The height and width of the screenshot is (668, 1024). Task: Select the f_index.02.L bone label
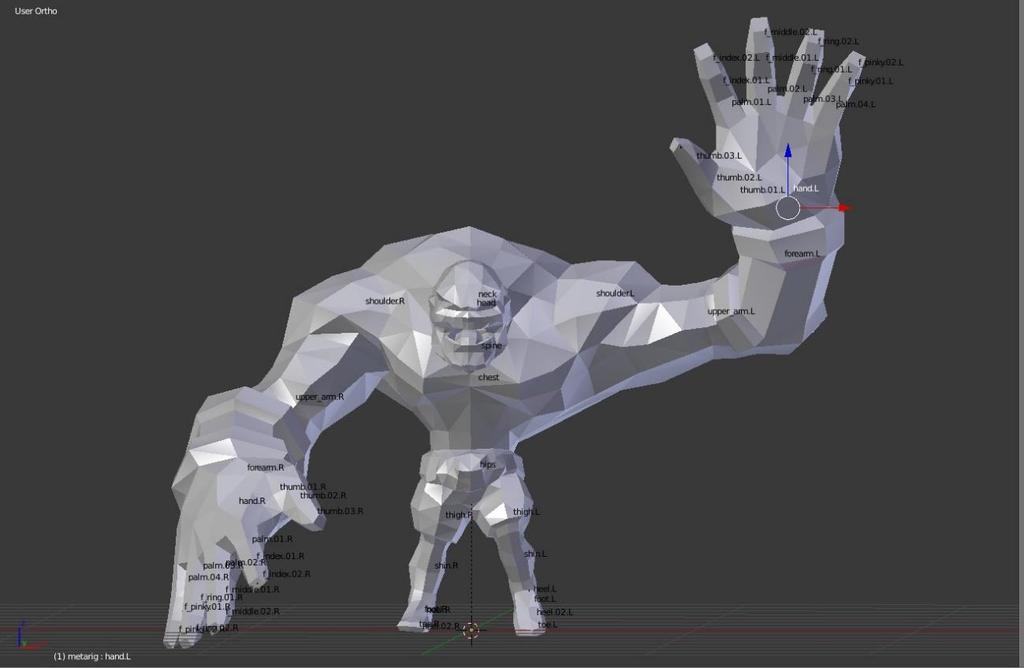(736, 58)
